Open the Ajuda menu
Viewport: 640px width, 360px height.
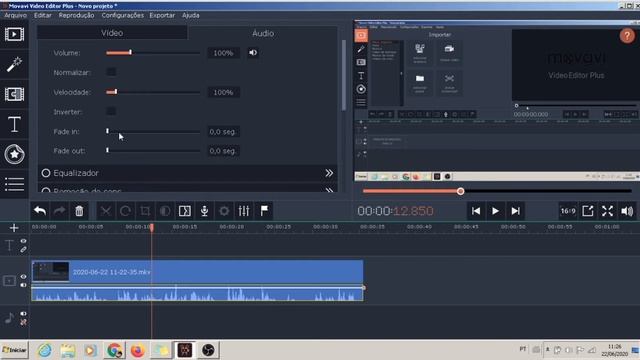point(191,15)
